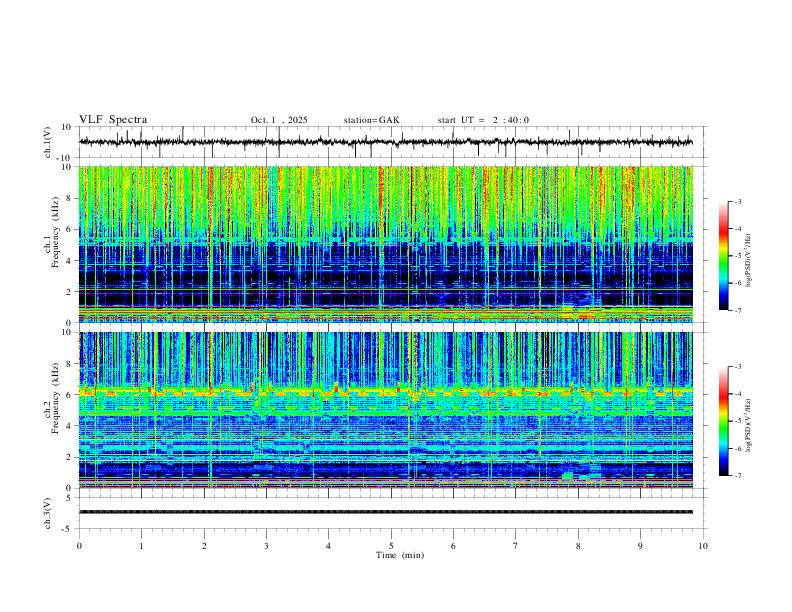Click the time axis tick label '2'
The image size is (792, 612).
[204, 546]
